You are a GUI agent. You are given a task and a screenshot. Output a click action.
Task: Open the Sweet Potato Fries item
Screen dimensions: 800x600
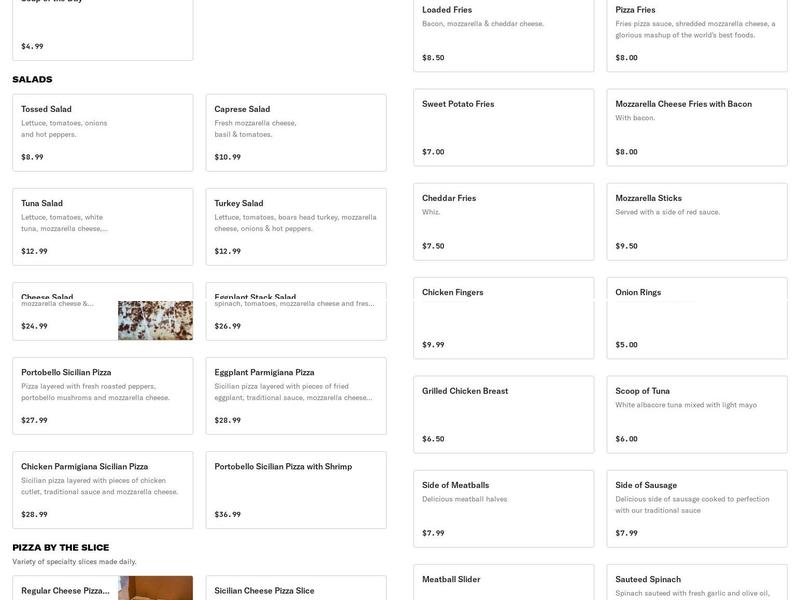503,127
